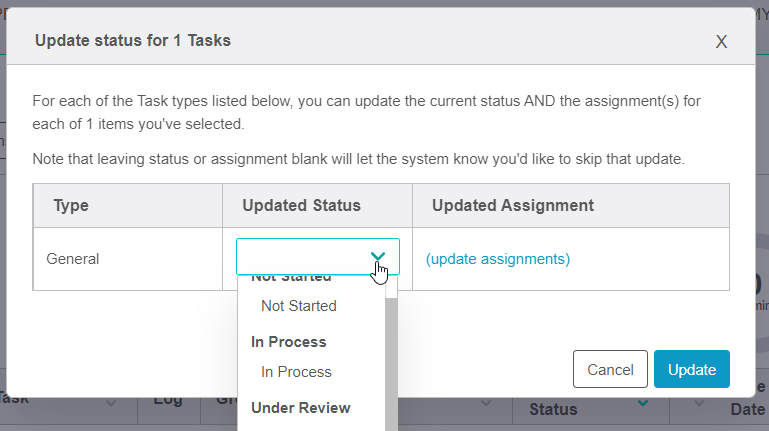Click the In Process group heading
This screenshot has height=431, width=769.
click(288, 342)
